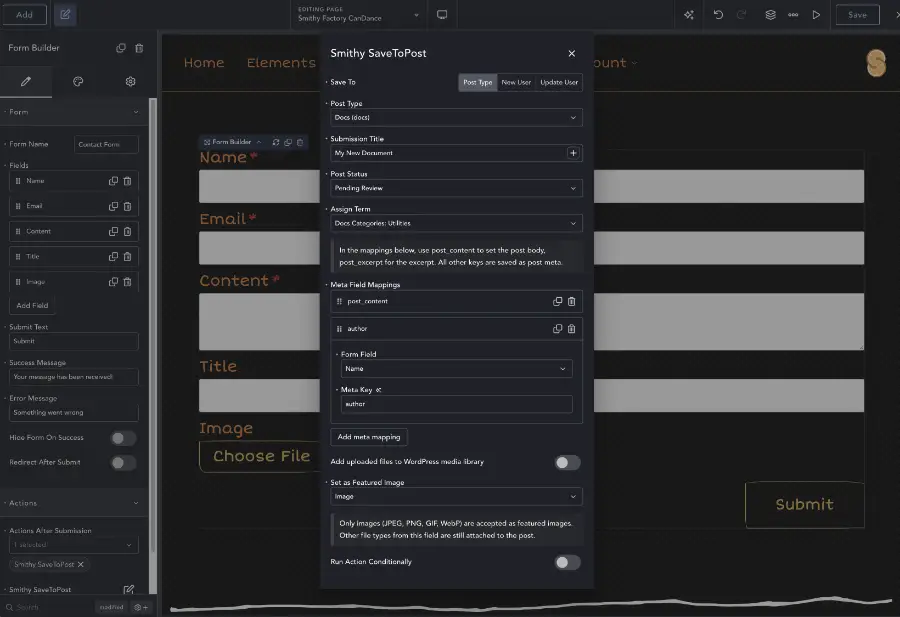The height and width of the screenshot is (617, 900).
Task: Duplicate the Image field row
Action: 113,282
